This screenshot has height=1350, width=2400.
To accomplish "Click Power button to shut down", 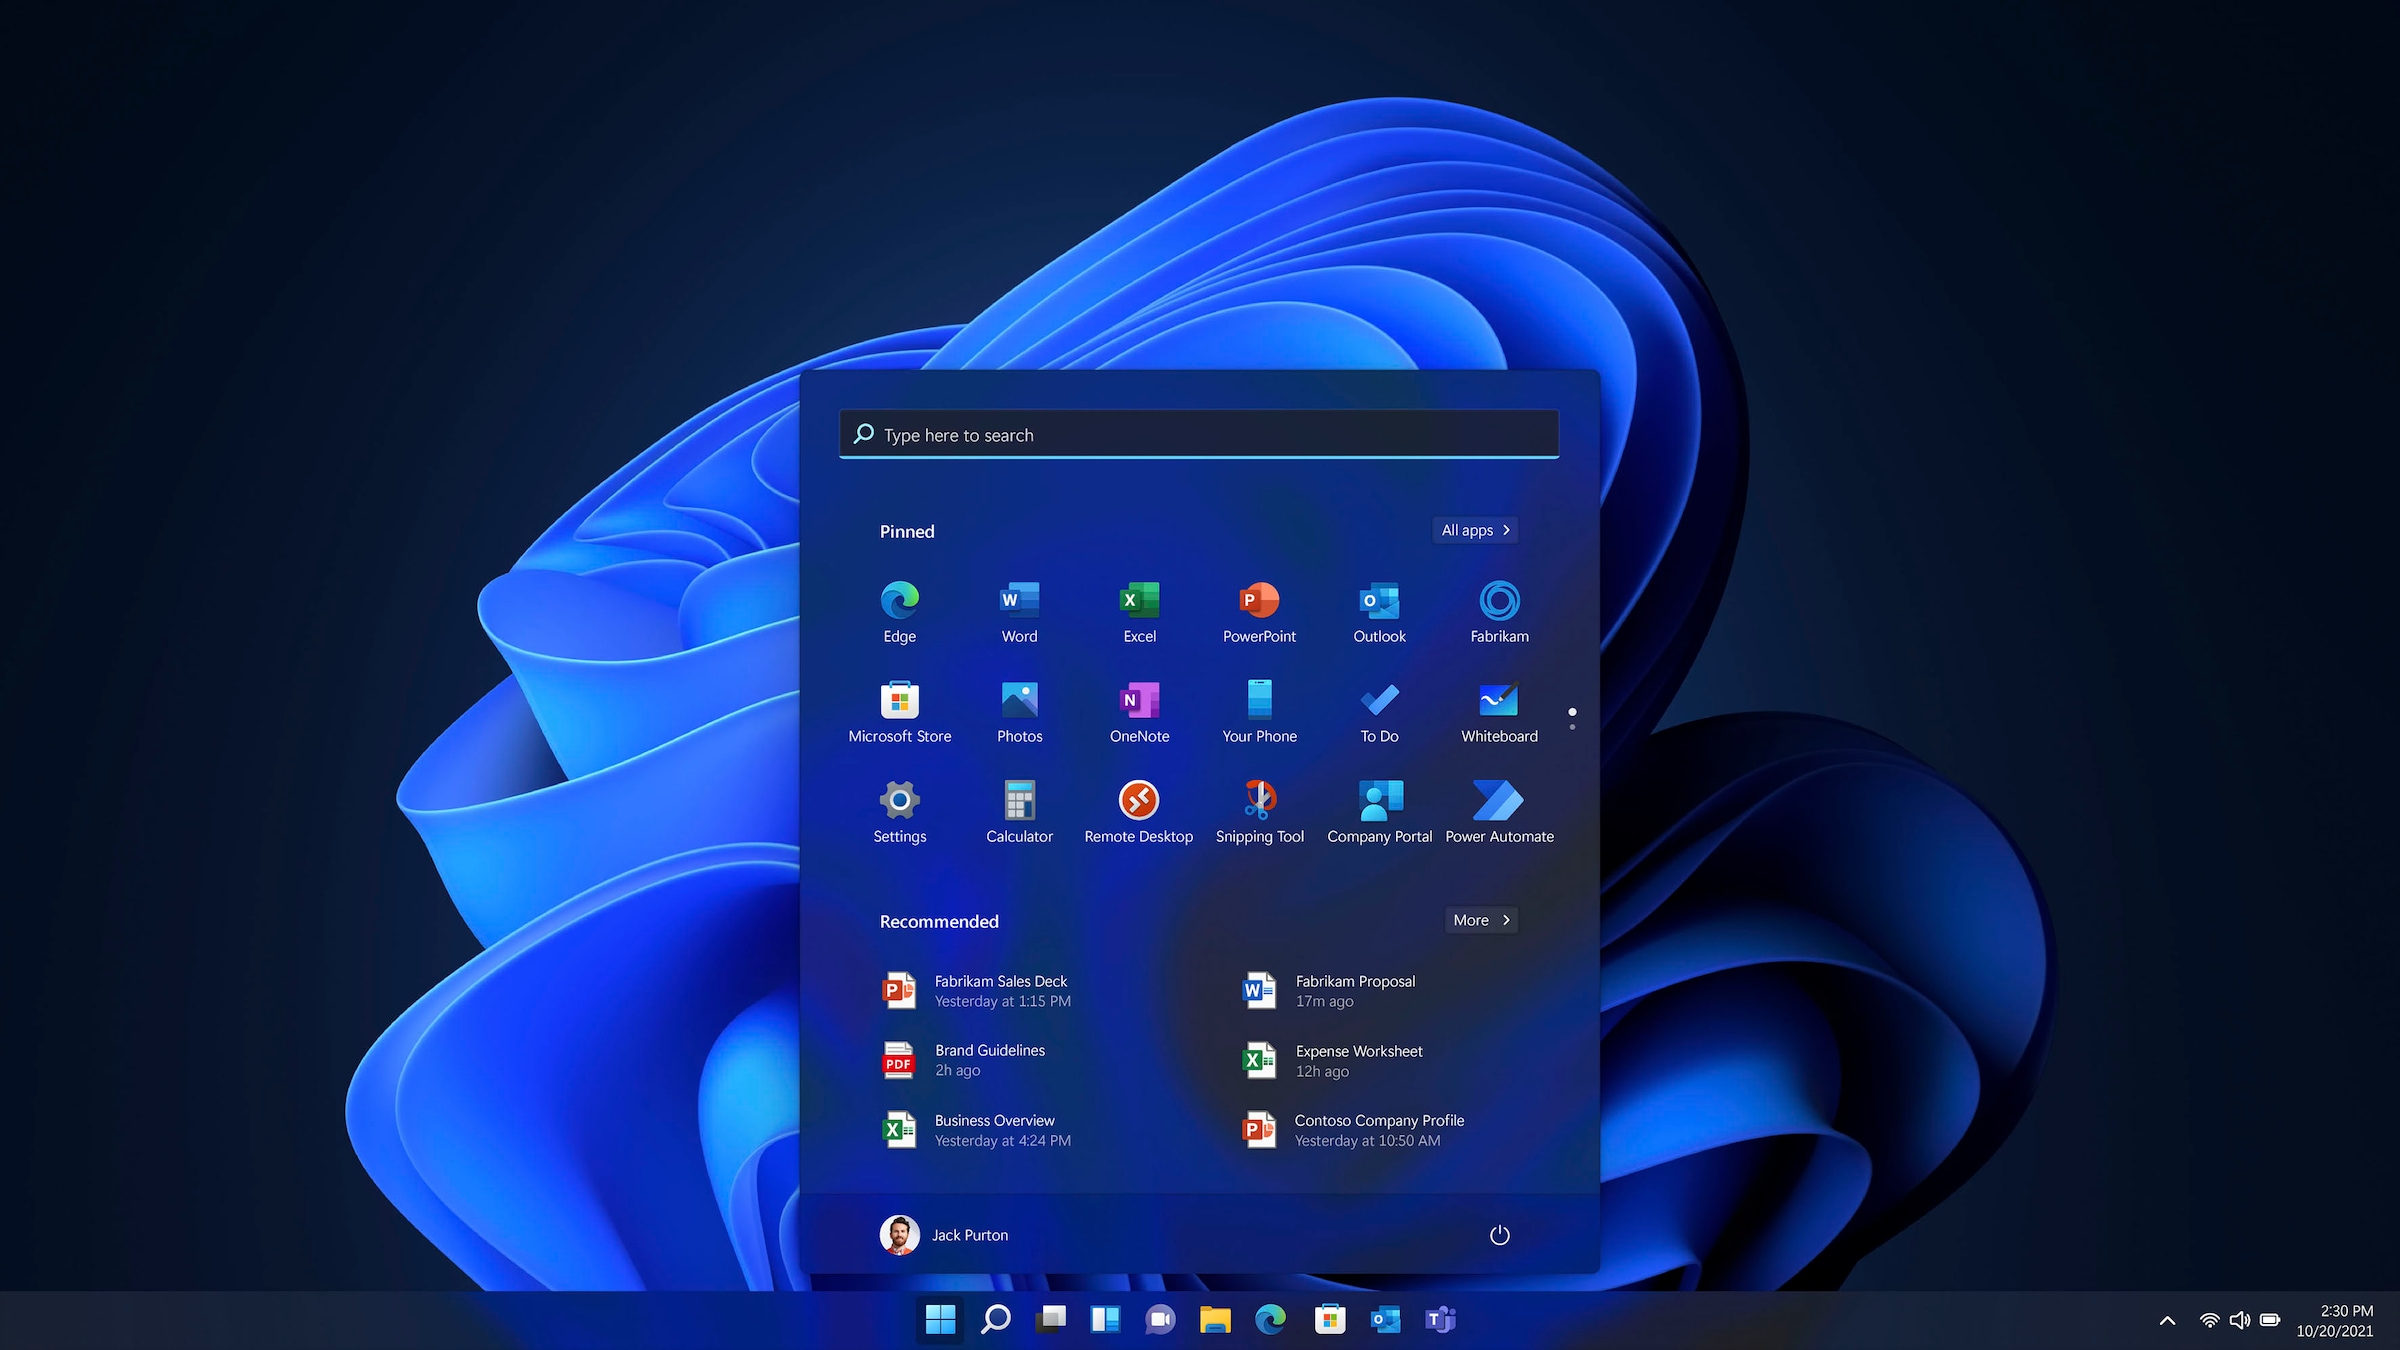I will (x=1498, y=1235).
